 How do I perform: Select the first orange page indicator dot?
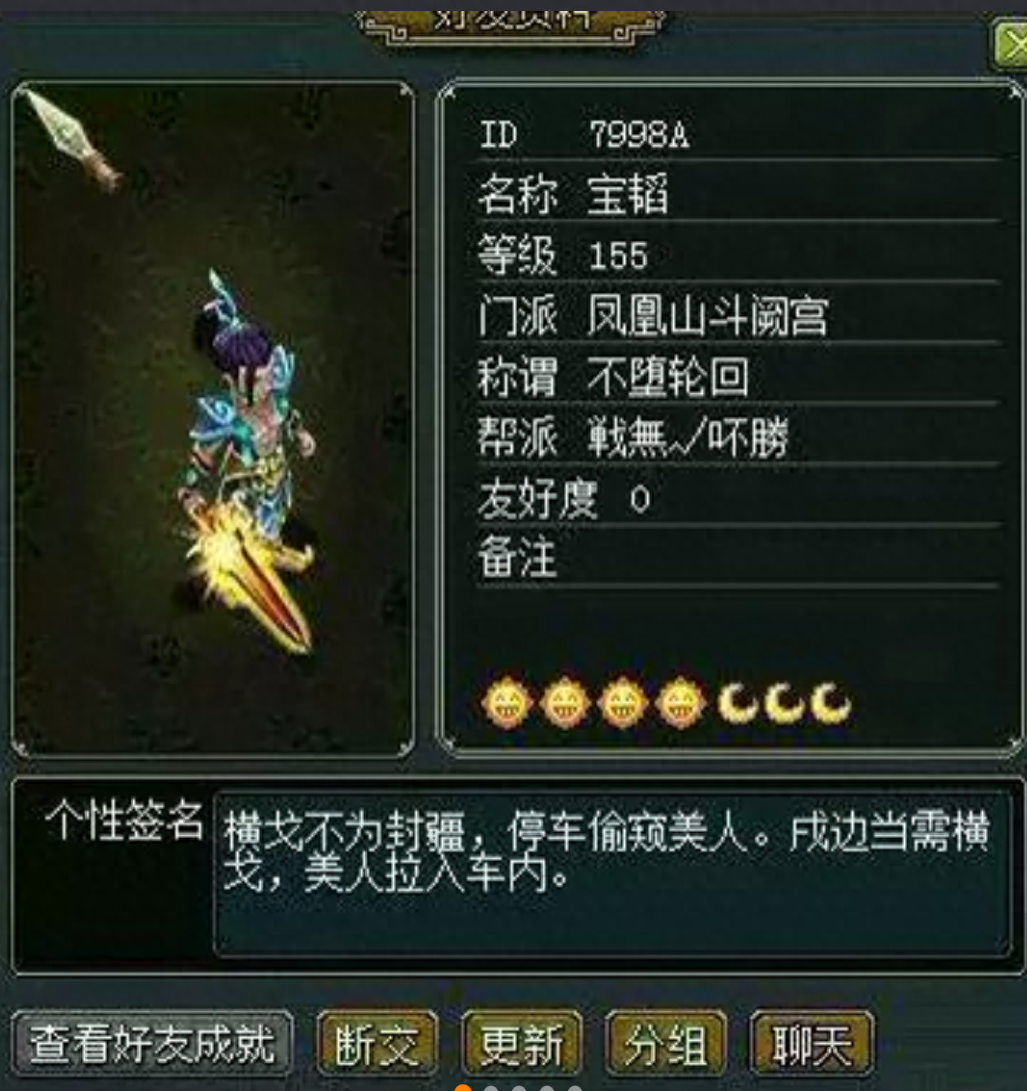tap(463, 1088)
